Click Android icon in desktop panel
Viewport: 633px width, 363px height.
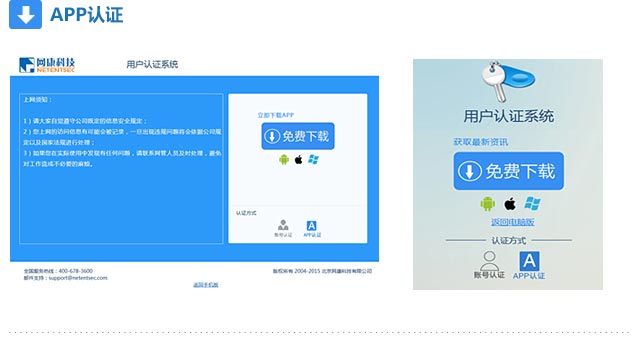tap(284, 160)
